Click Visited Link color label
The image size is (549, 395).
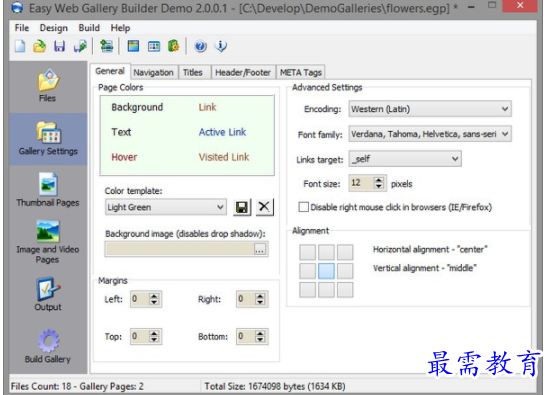[x=224, y=157]
